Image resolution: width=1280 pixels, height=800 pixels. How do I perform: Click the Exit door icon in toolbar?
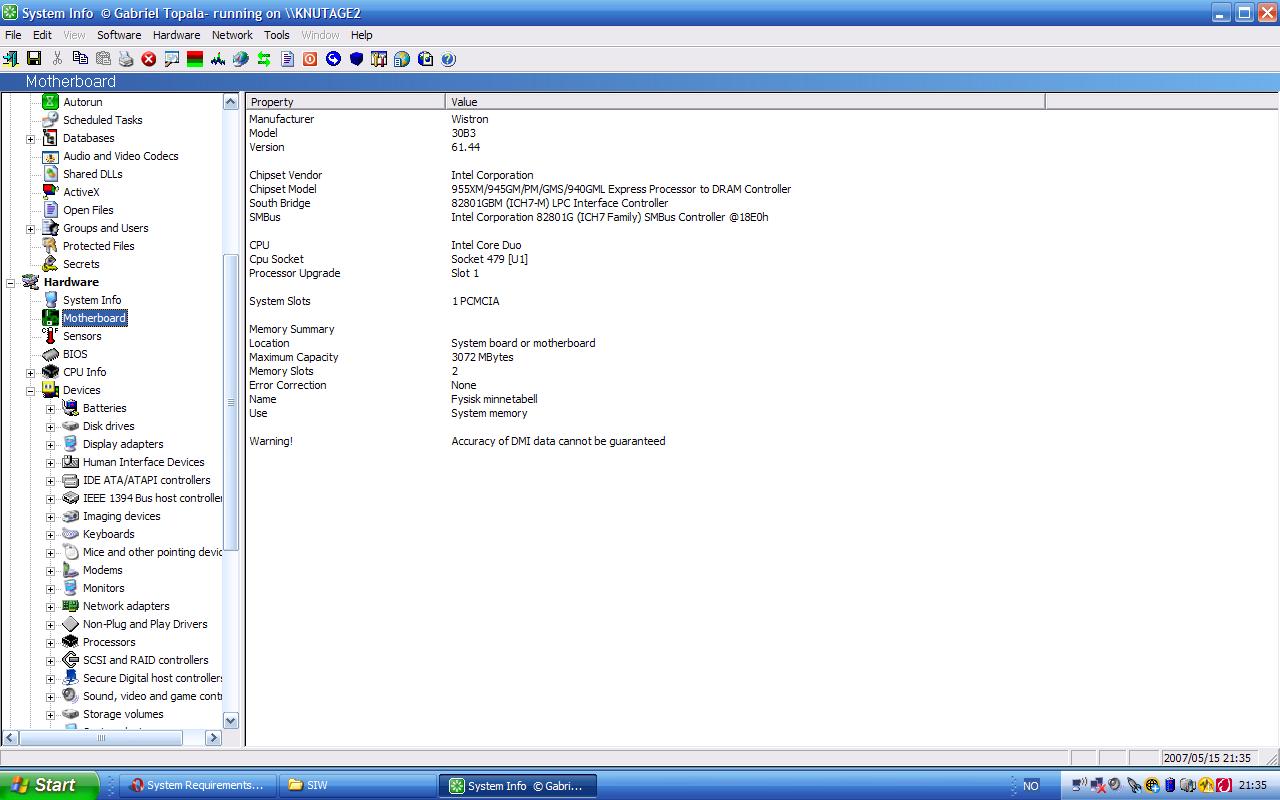[11, 59]
